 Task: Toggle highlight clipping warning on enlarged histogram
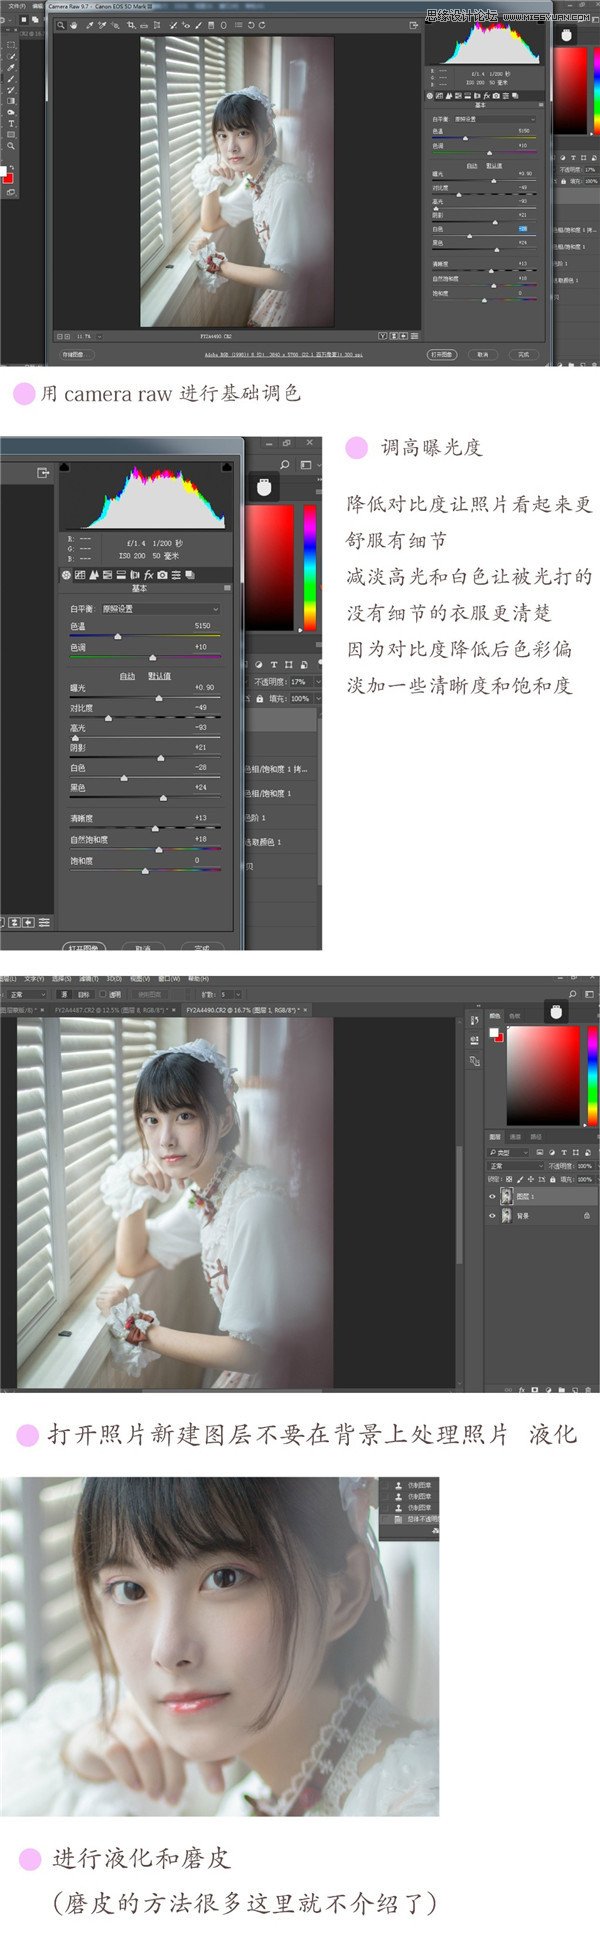tap(228, 467)
